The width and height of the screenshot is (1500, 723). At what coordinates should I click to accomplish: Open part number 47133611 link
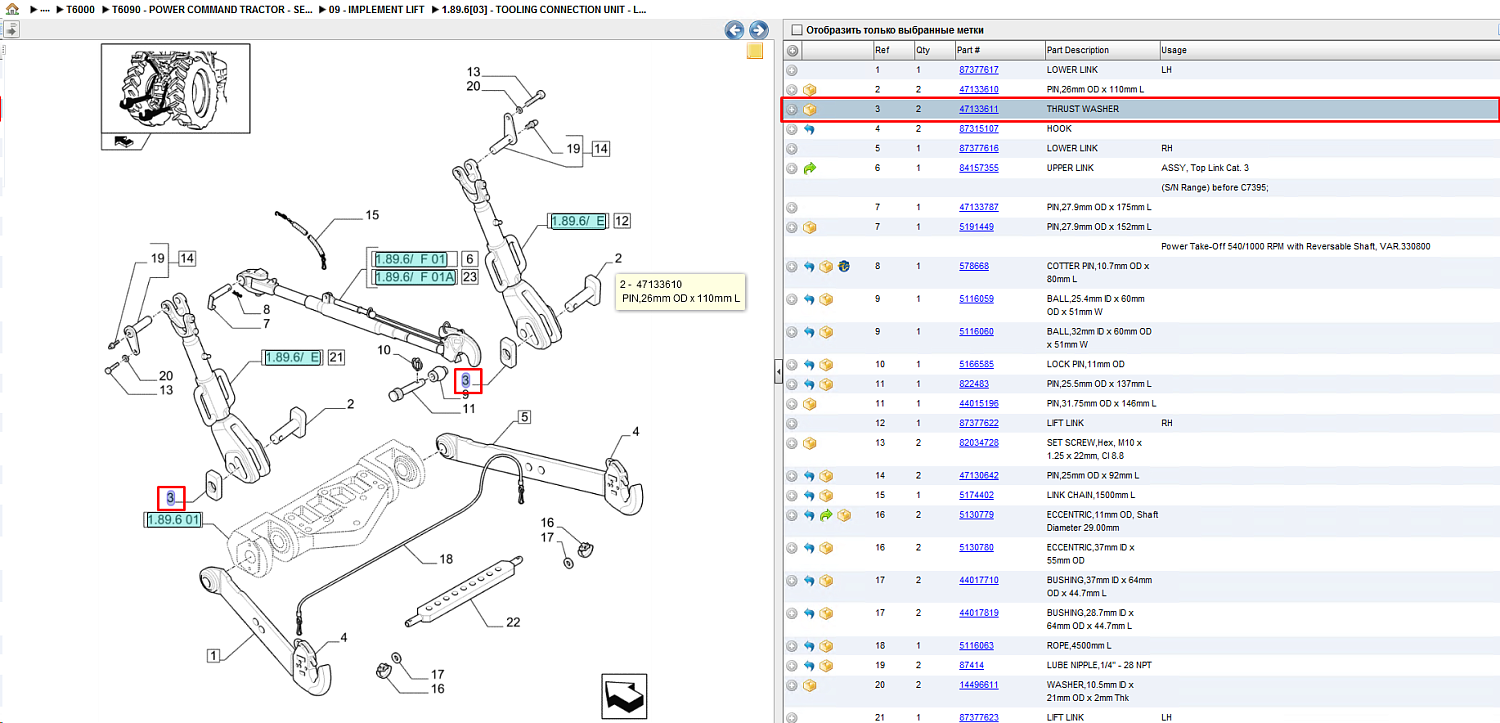click(x=979, y=109)
